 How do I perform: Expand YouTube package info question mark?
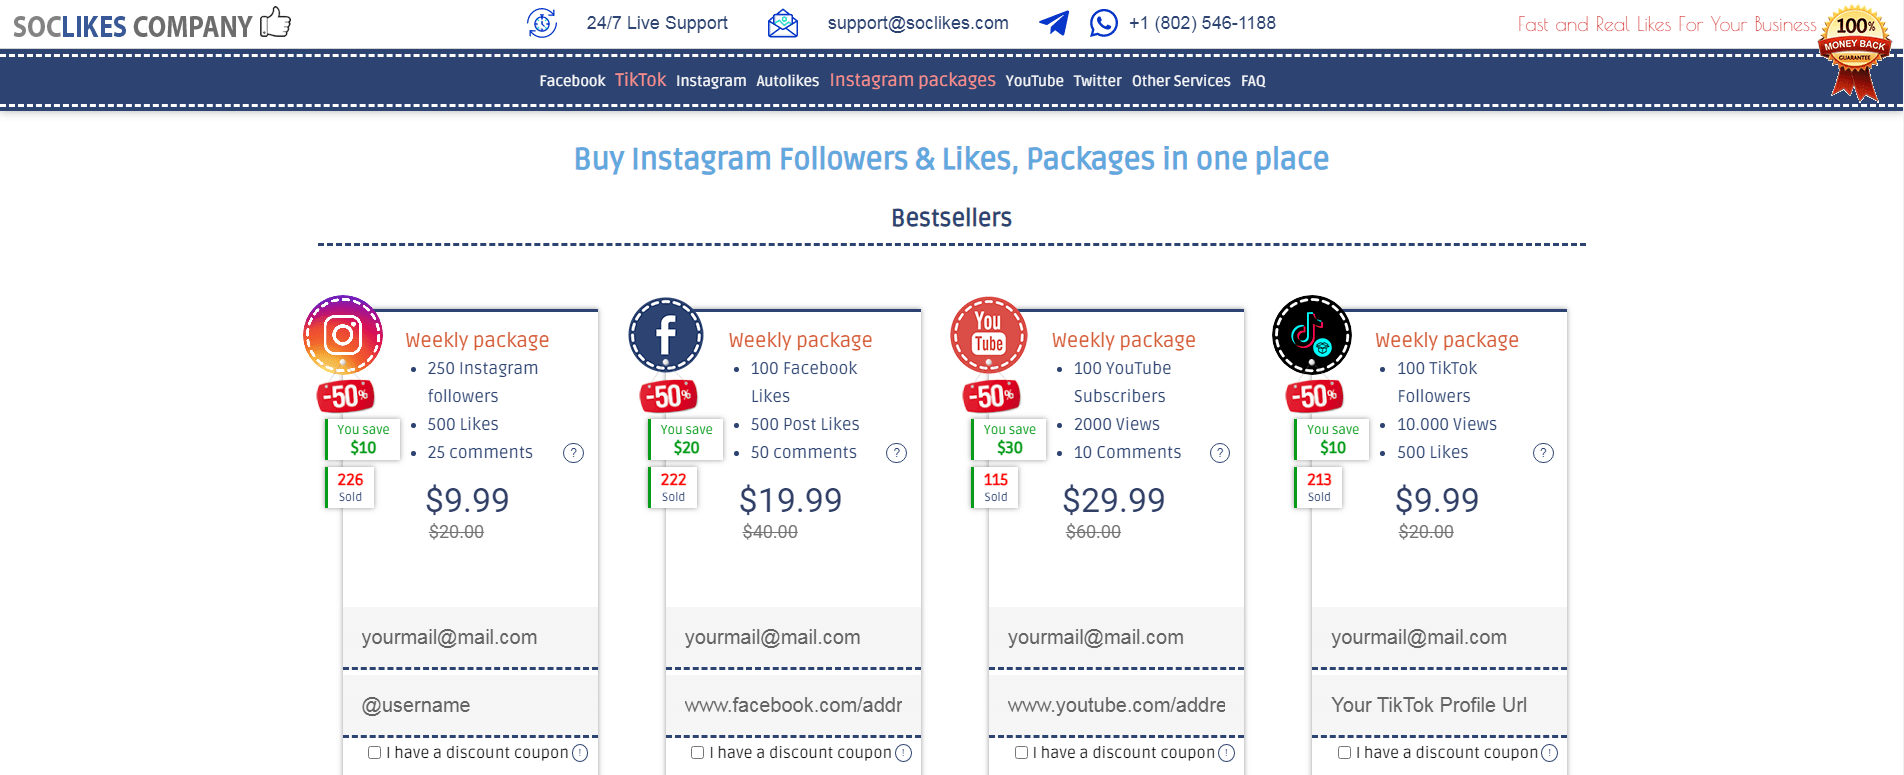(1220, 453)
